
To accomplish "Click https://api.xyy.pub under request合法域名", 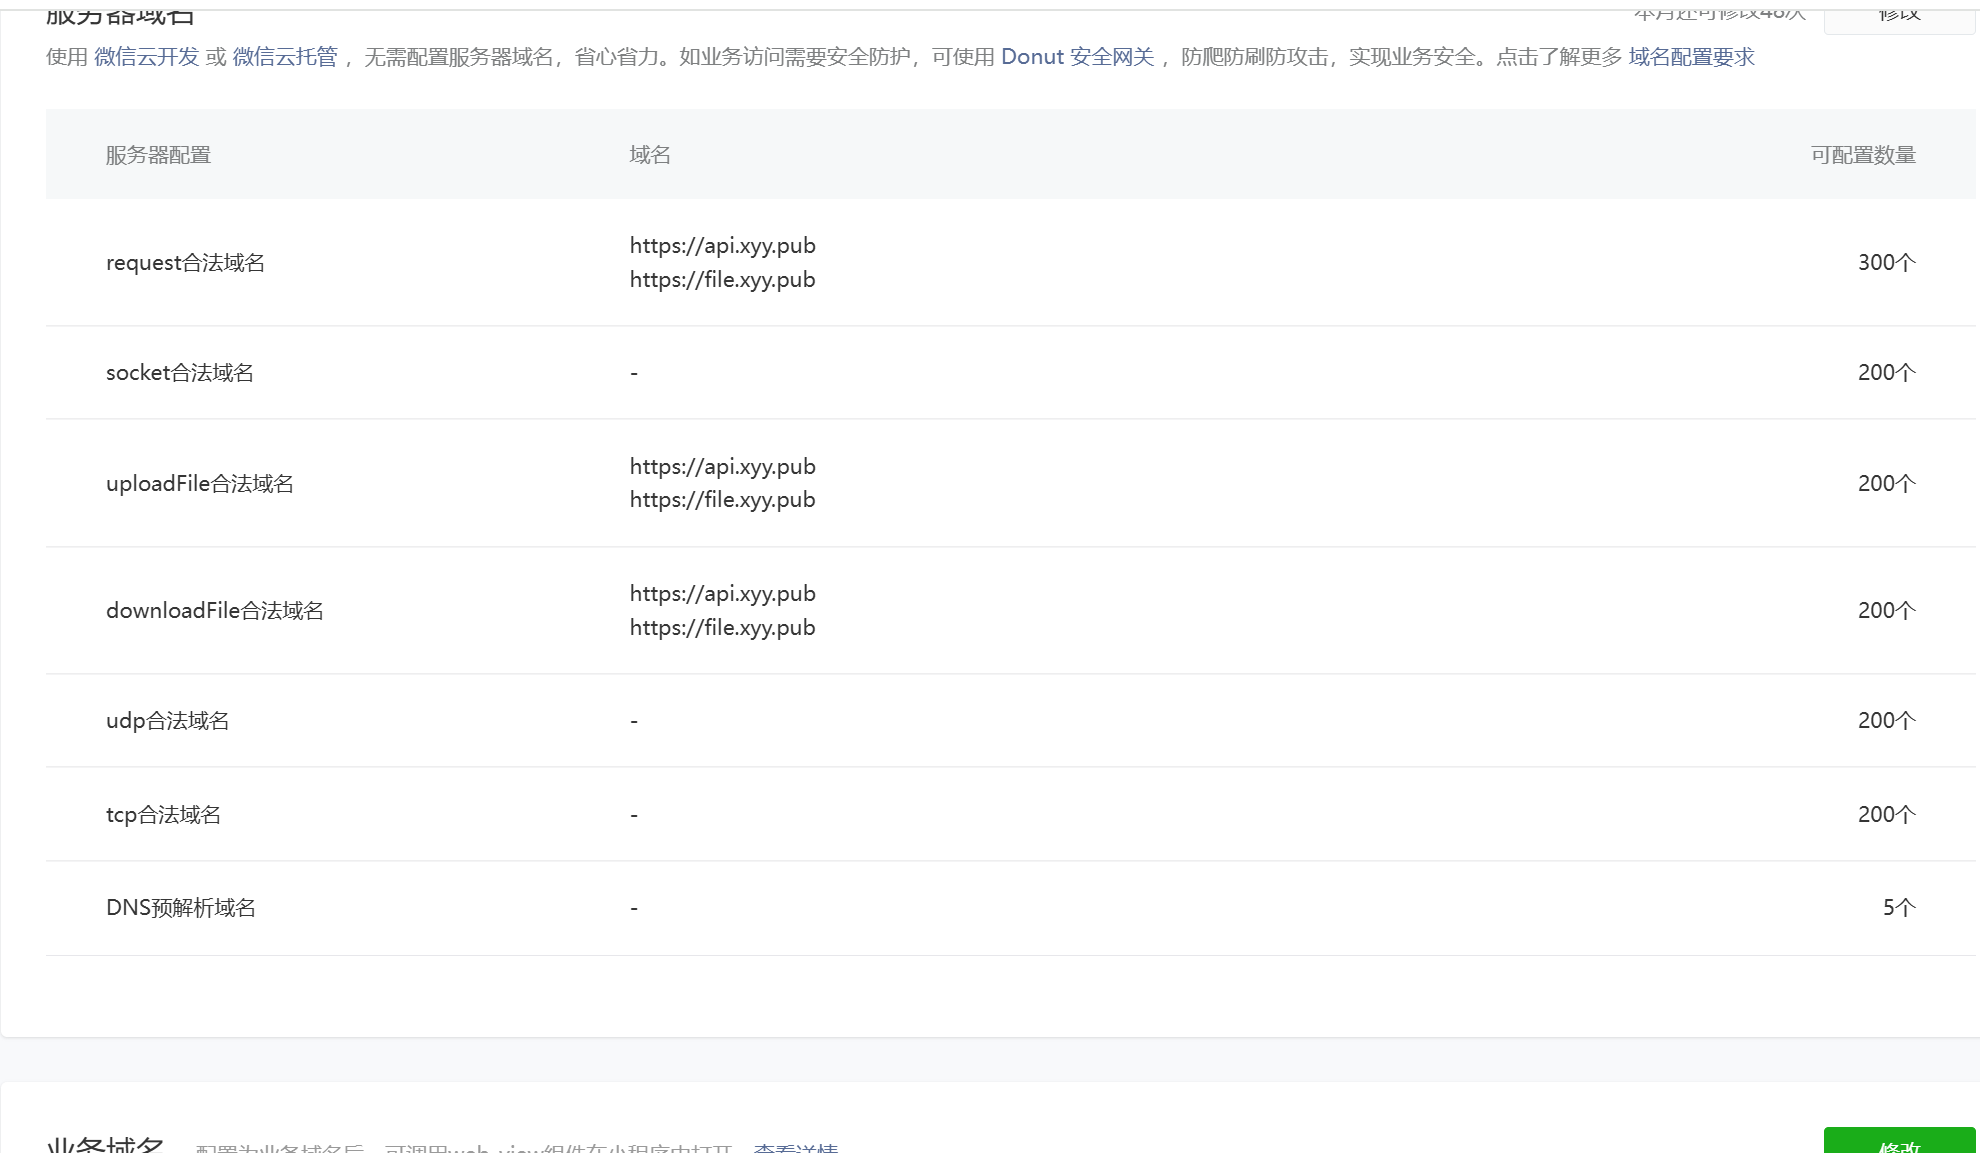I will pyautogui.click(x=722, y=246).
